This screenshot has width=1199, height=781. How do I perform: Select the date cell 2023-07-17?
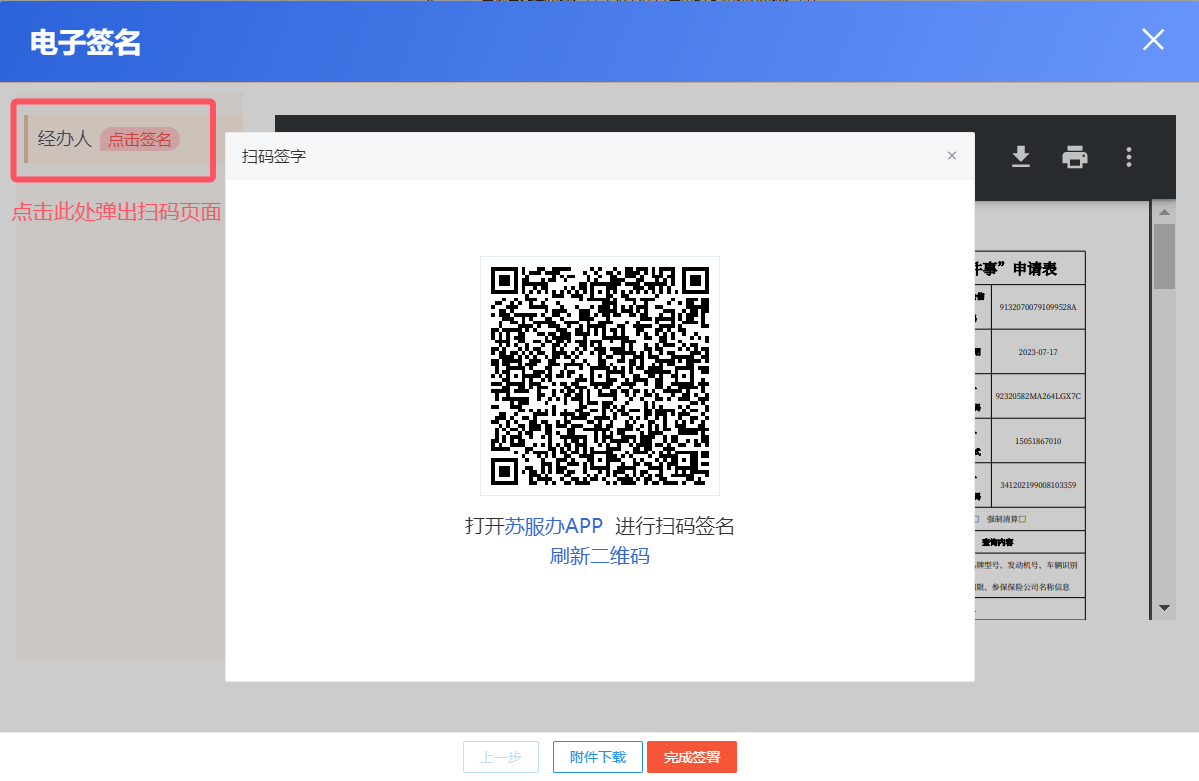(x=1038, y=352)
